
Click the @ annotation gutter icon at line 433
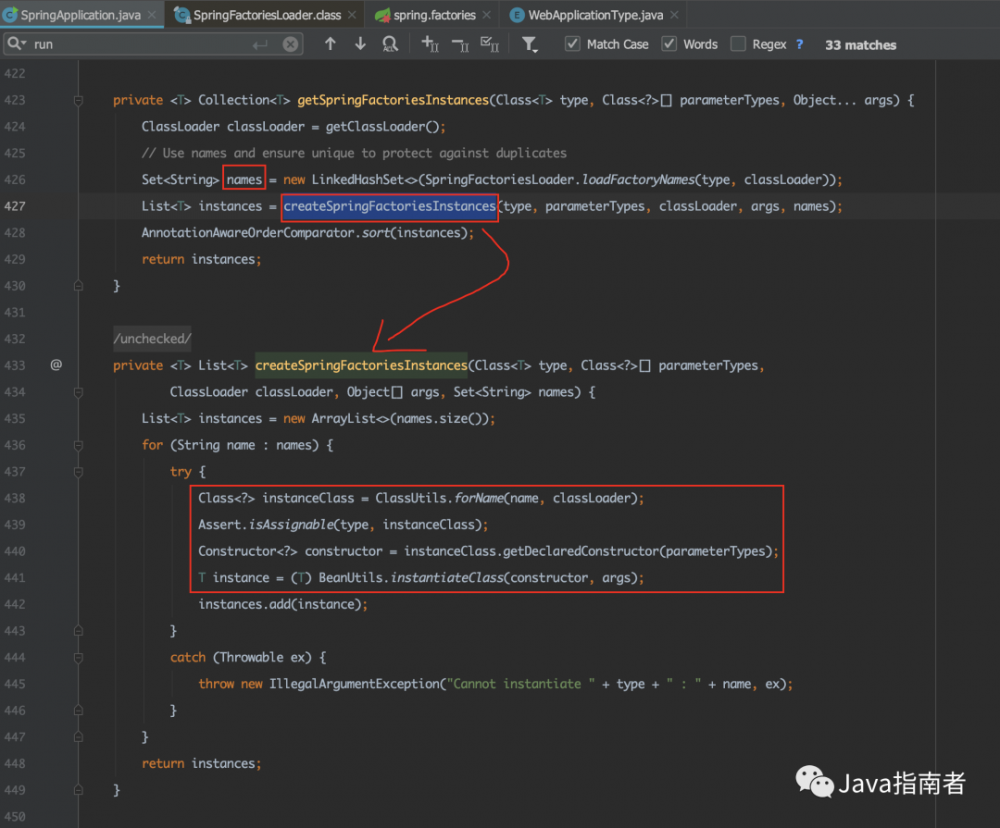[56, 365]
